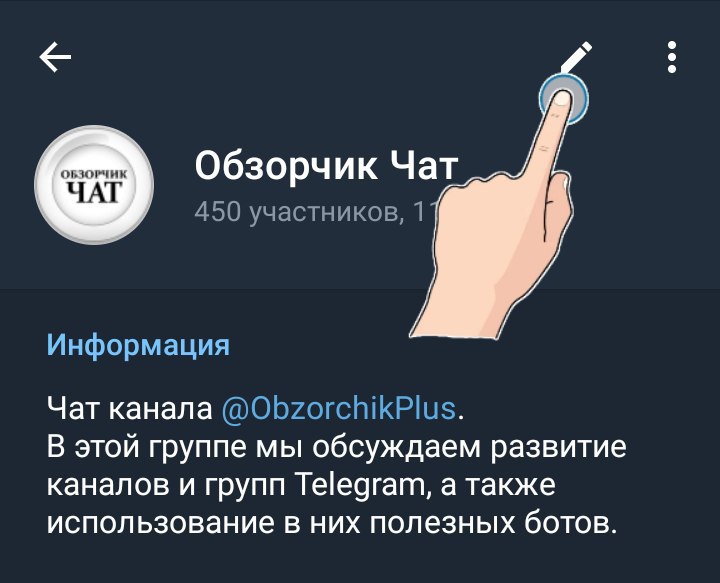Click the small ОБЗОРЧИК text in the avatar
Image resolution: width=720 pixels, height=583 pixels.
(94, 174)
